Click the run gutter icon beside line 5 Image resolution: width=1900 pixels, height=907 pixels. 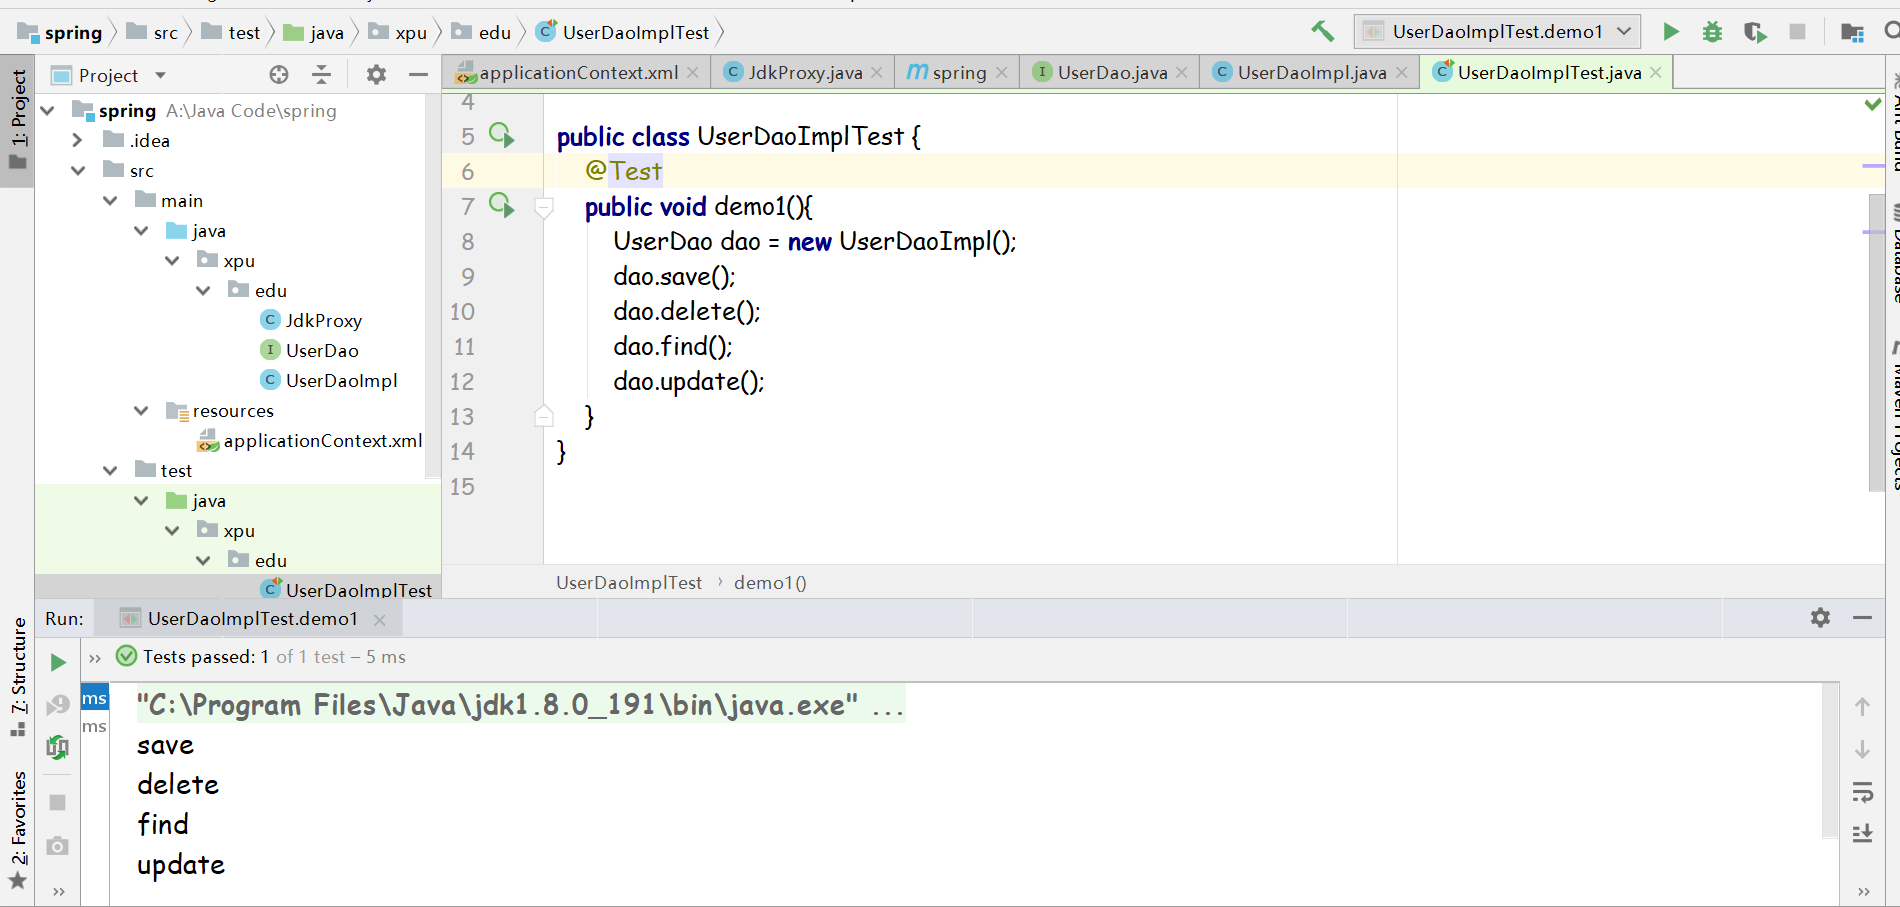pos(502,135)
